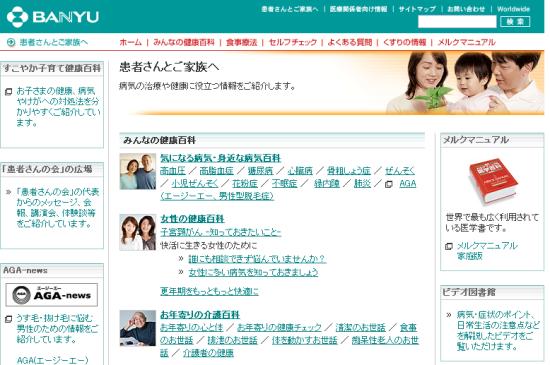Click new-window icon beside お子さまの健康 link

pyautogui.click(x=8, y=92)
